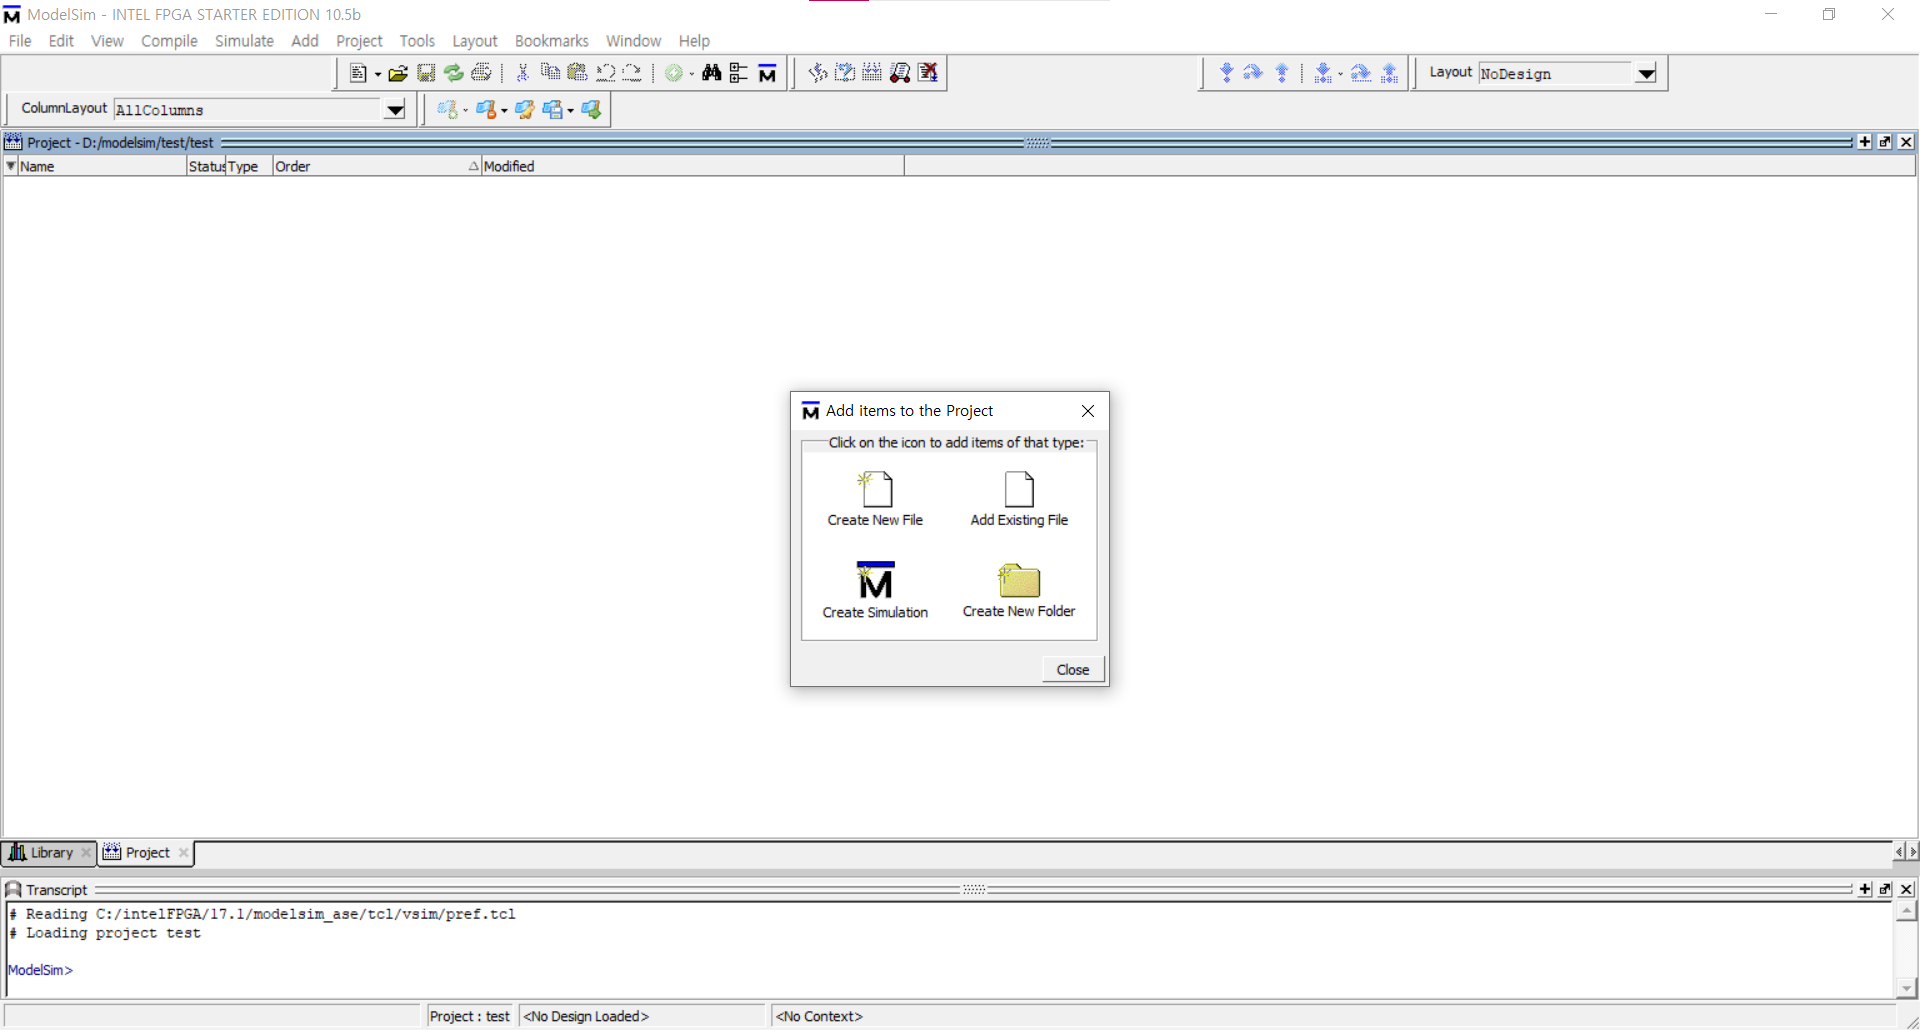This screenshot has width=1920, height=1030.
Task: Click the Step Into blue down-arrow icon
Action: [1227, 72]
